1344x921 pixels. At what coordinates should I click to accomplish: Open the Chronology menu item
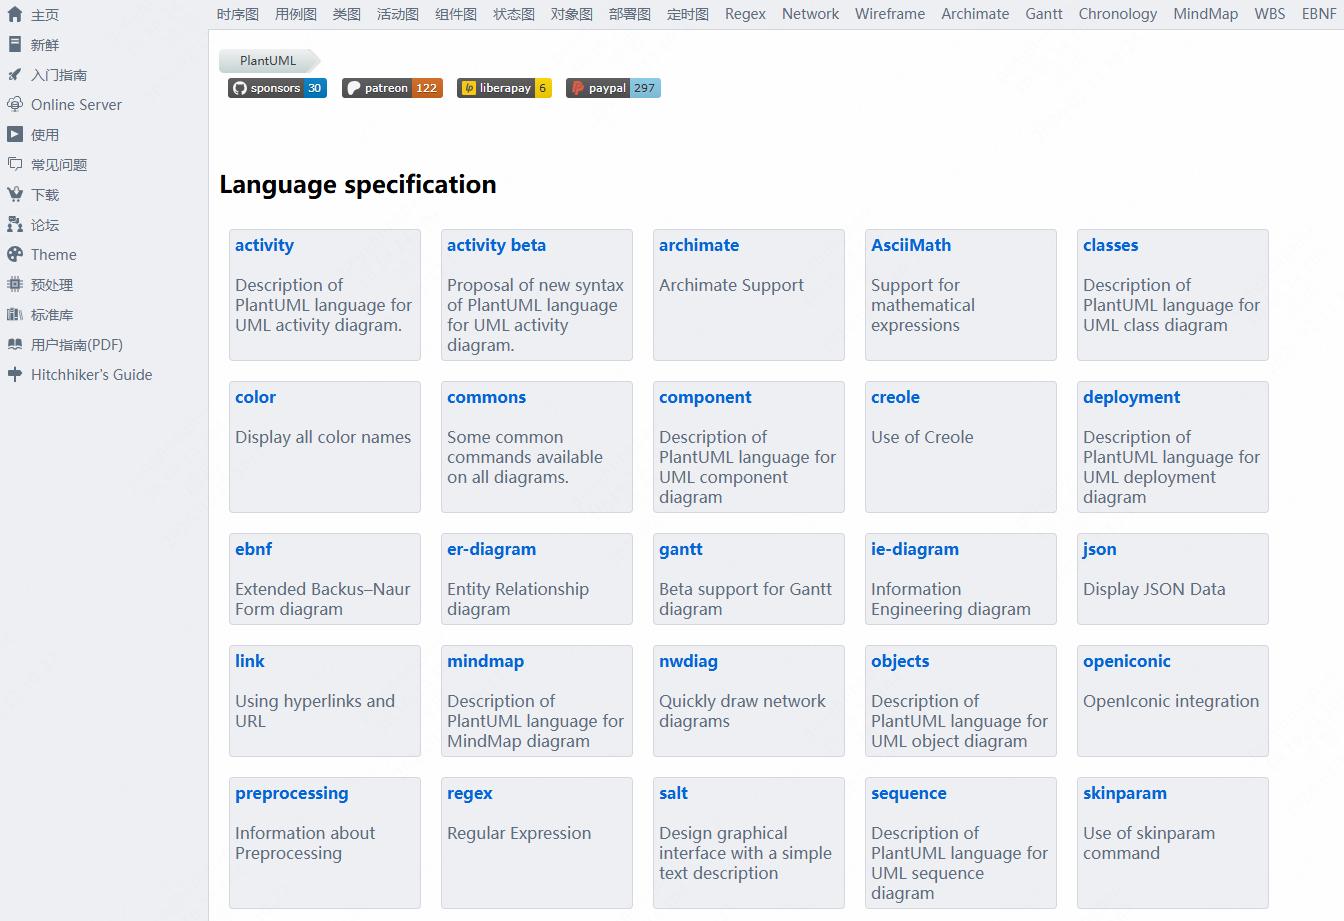(x=1117, y=14)
